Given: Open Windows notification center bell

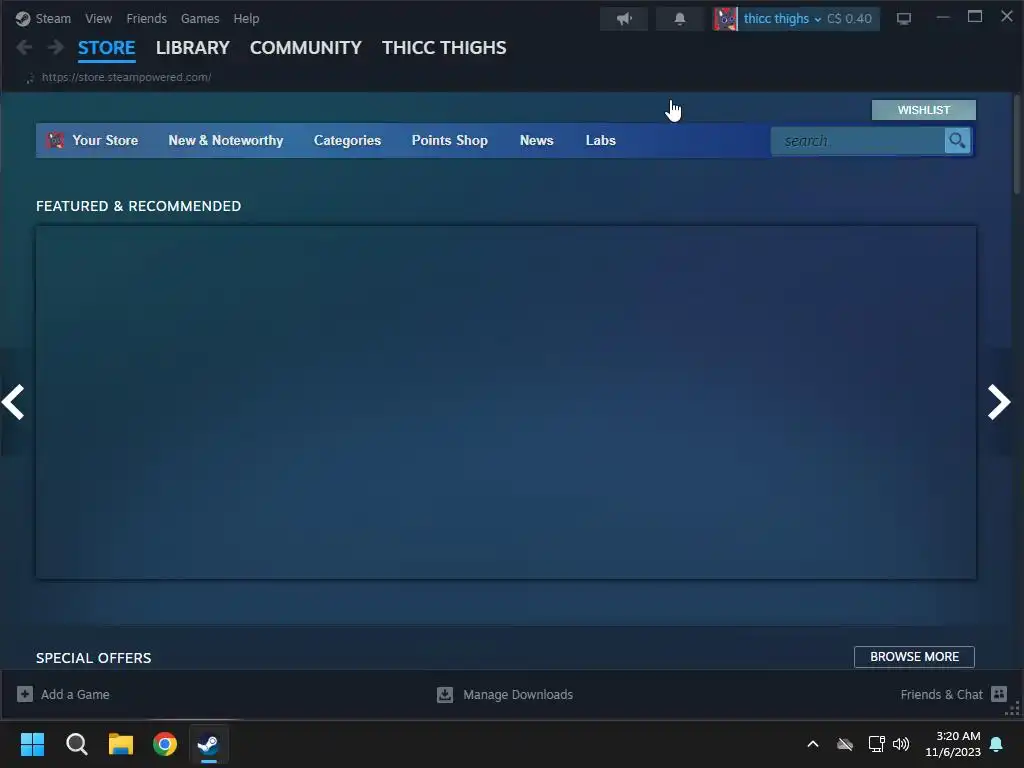Looking at the screenshot, I should click(997, 744).
